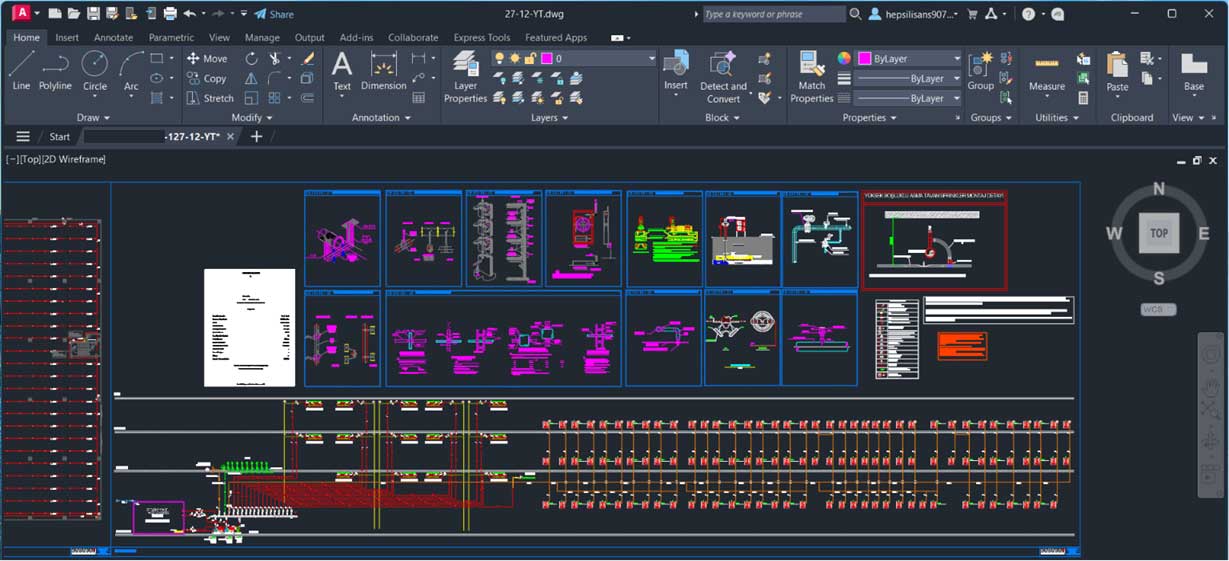Image resolution: width=1229 pixels, height=561 pixels.
Task: Toggle the layer freeze sun icon
Action: [x=515, y=59]
